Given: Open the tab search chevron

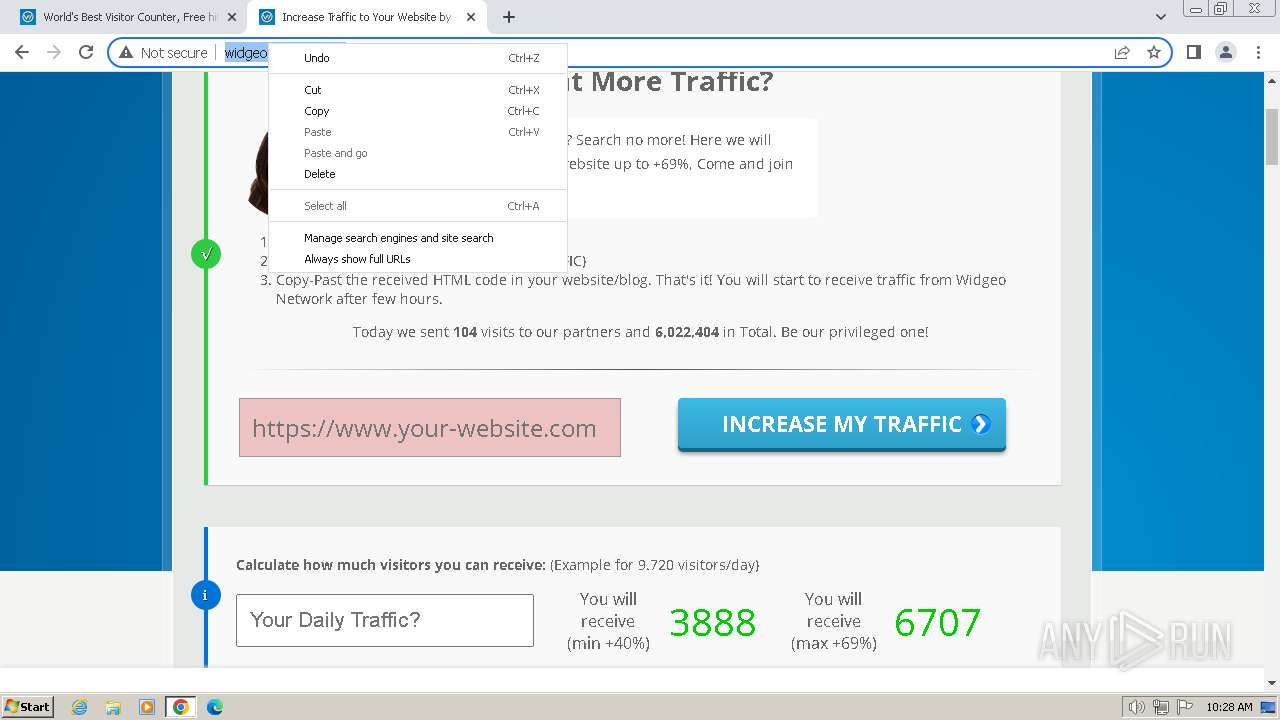Looking at the screenshot, I should [1160, 17].
